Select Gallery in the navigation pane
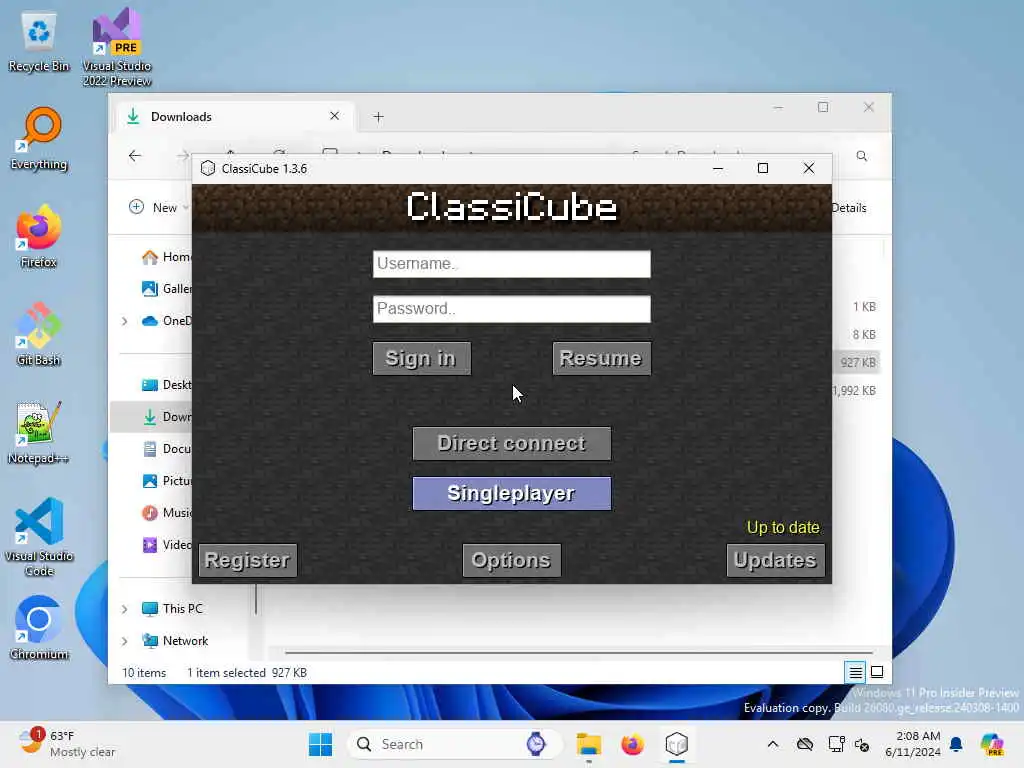Image resolution: width=1024 pixels, height=768 pixels. click(167, 289)
